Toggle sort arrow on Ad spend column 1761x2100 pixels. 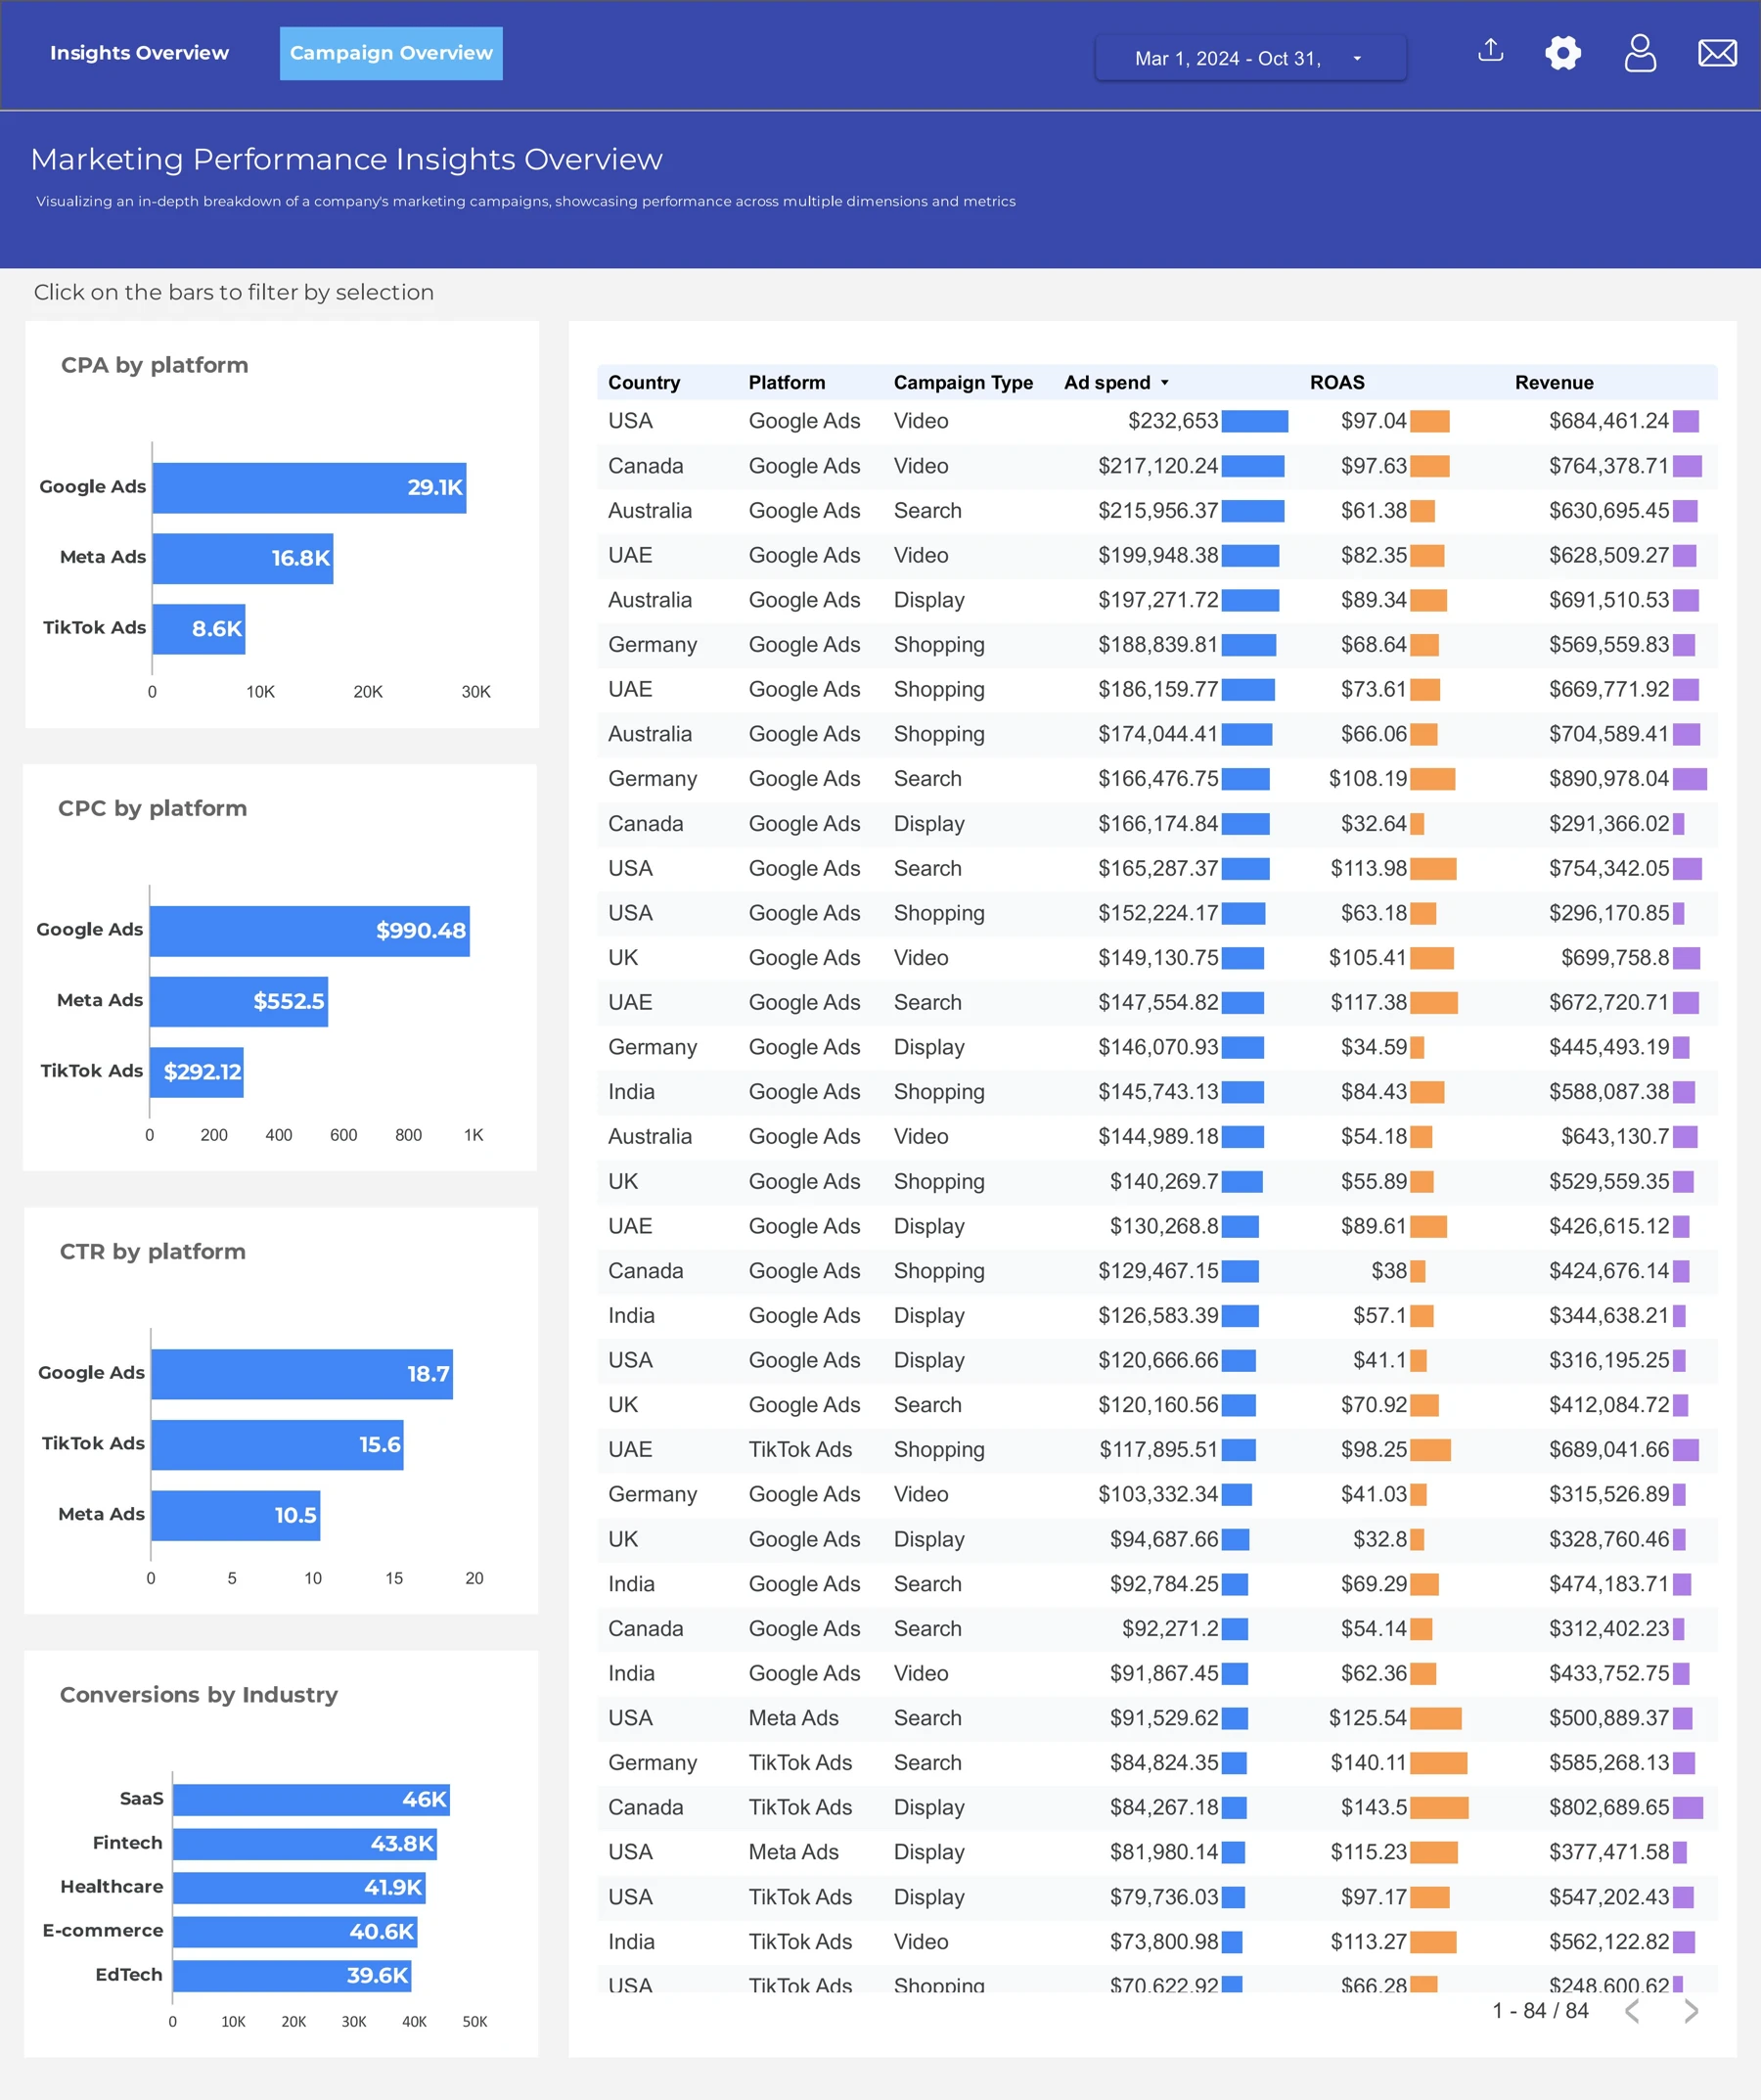pyautogui.click(x=1165, y=383)
